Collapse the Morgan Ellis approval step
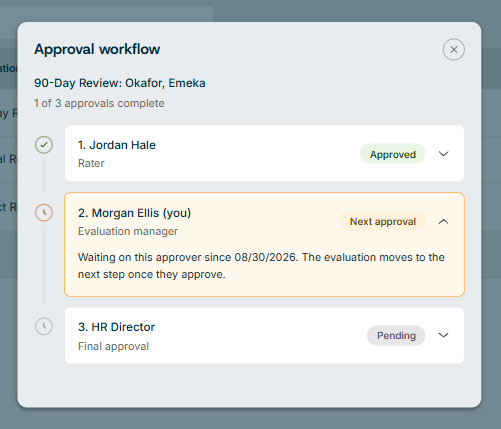The height and width of the screenshot is (429, 501). click(443, 221)
